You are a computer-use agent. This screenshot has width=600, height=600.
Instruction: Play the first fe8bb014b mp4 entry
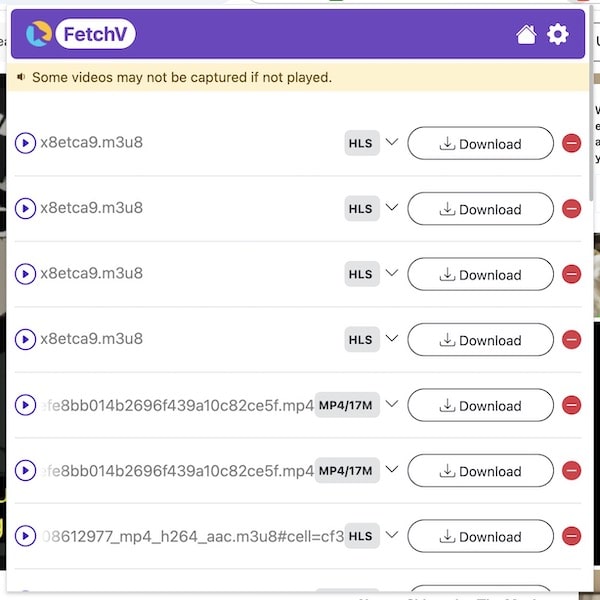point(25,405)
